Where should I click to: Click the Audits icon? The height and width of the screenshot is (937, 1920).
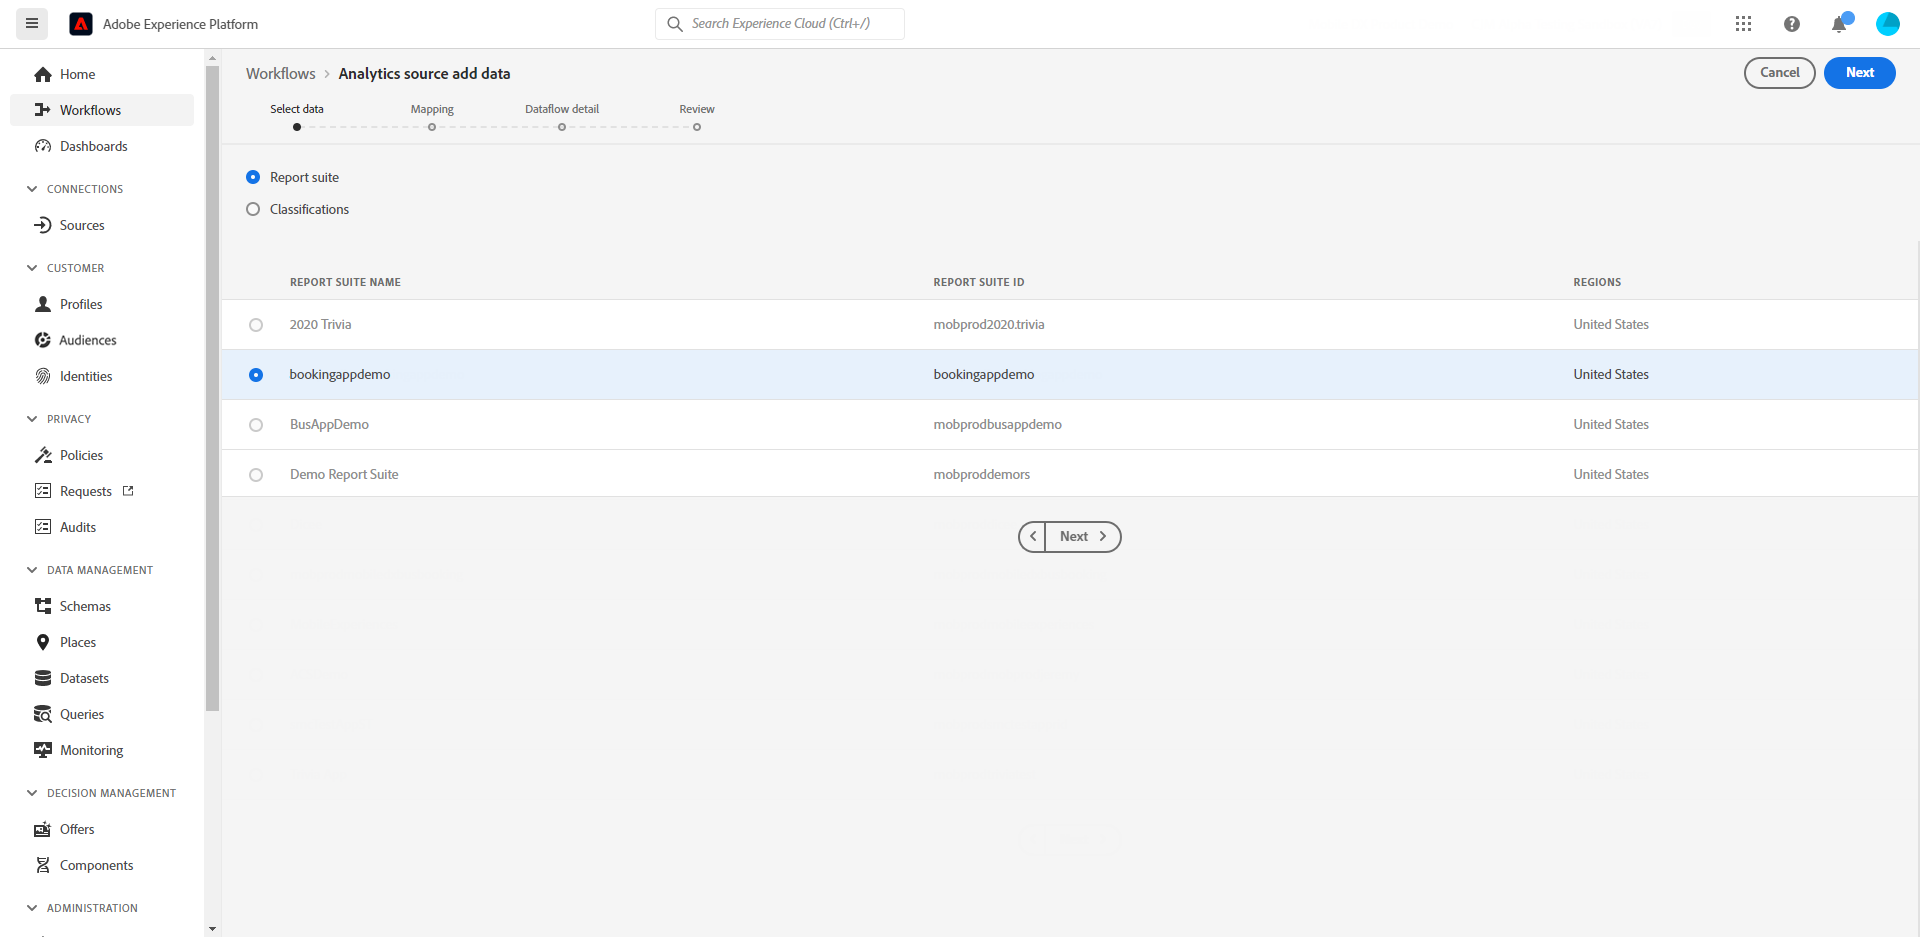click(x=43, y=527)
